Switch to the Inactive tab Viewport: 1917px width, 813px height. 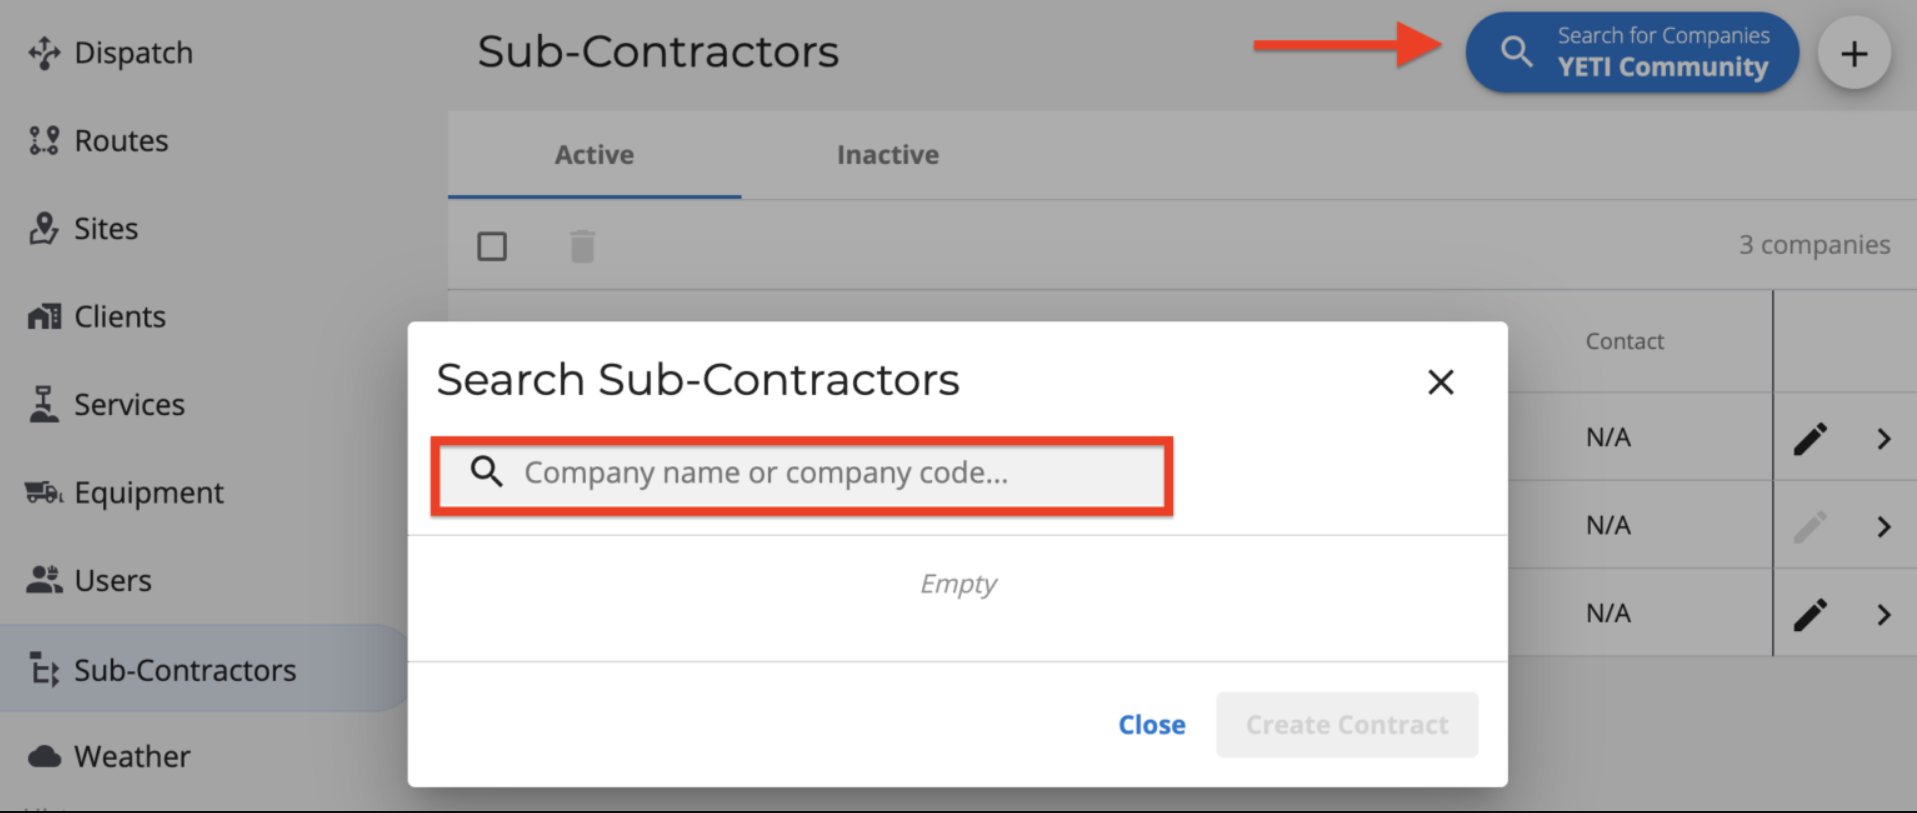888,155
